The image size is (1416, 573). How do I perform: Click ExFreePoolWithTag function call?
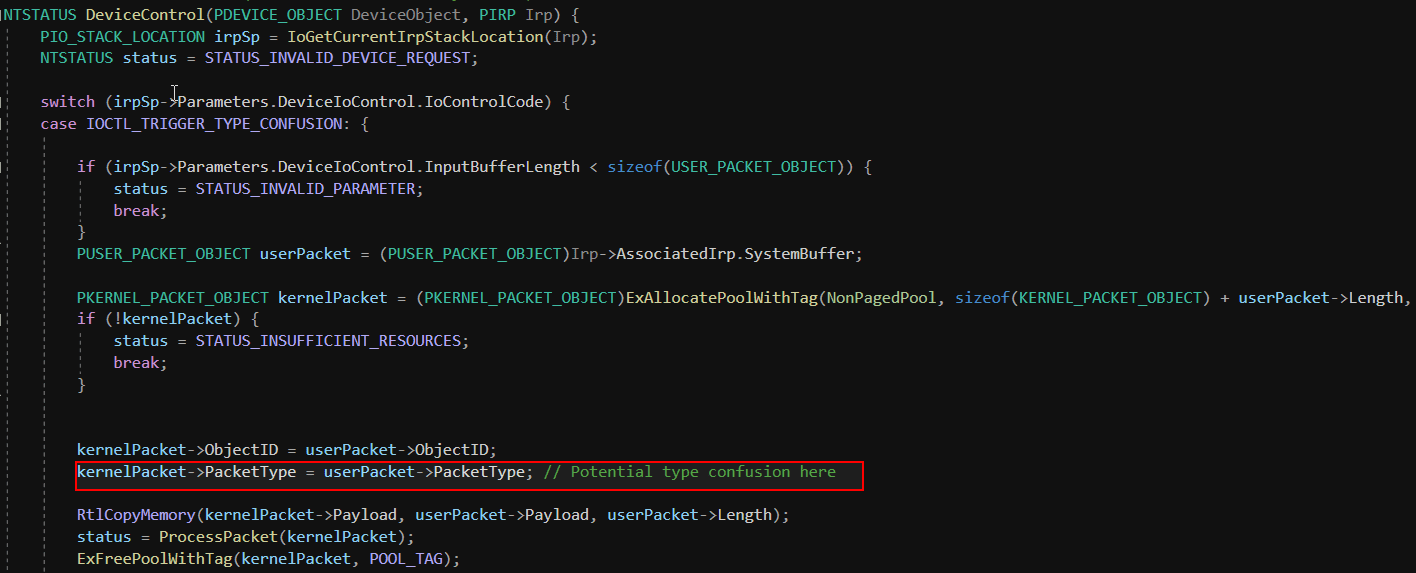(x=154, y=559)
